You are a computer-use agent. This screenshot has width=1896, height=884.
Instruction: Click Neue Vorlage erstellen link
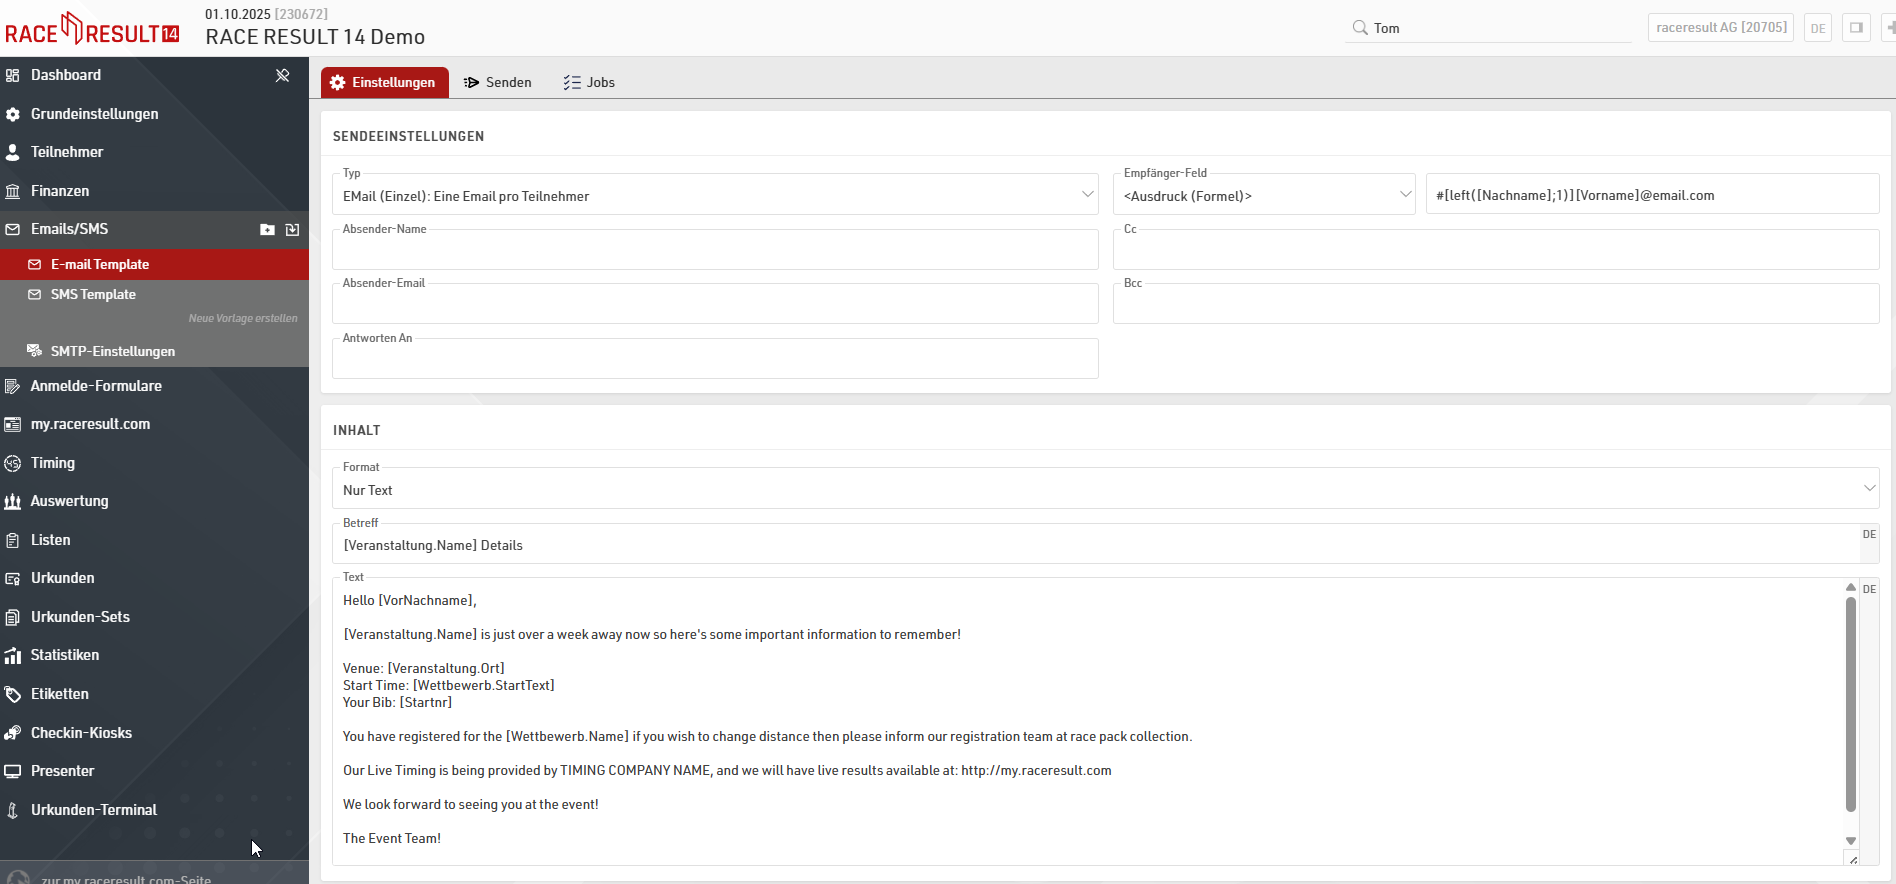click(x=243, y=318)
